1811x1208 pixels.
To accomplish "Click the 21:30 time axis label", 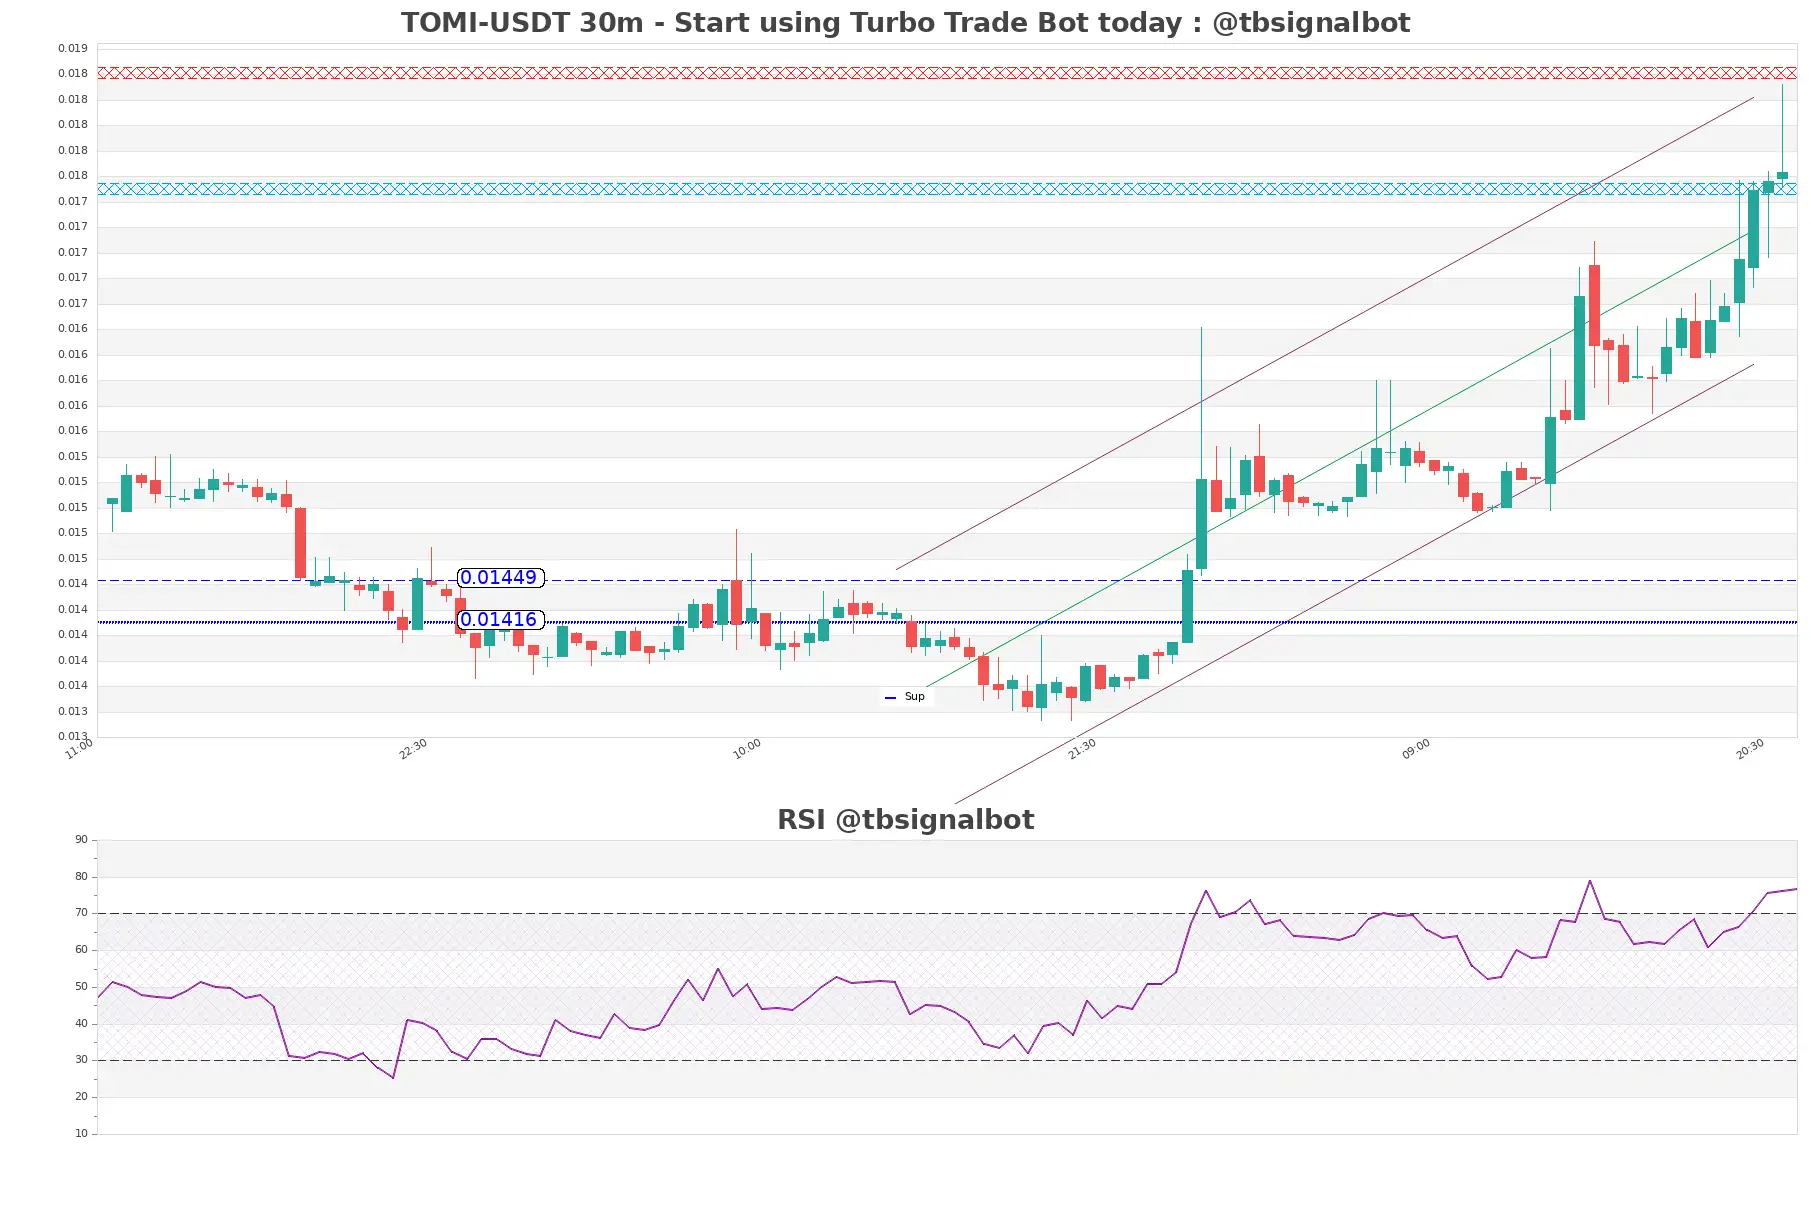I will click(x=1082, y=749).
